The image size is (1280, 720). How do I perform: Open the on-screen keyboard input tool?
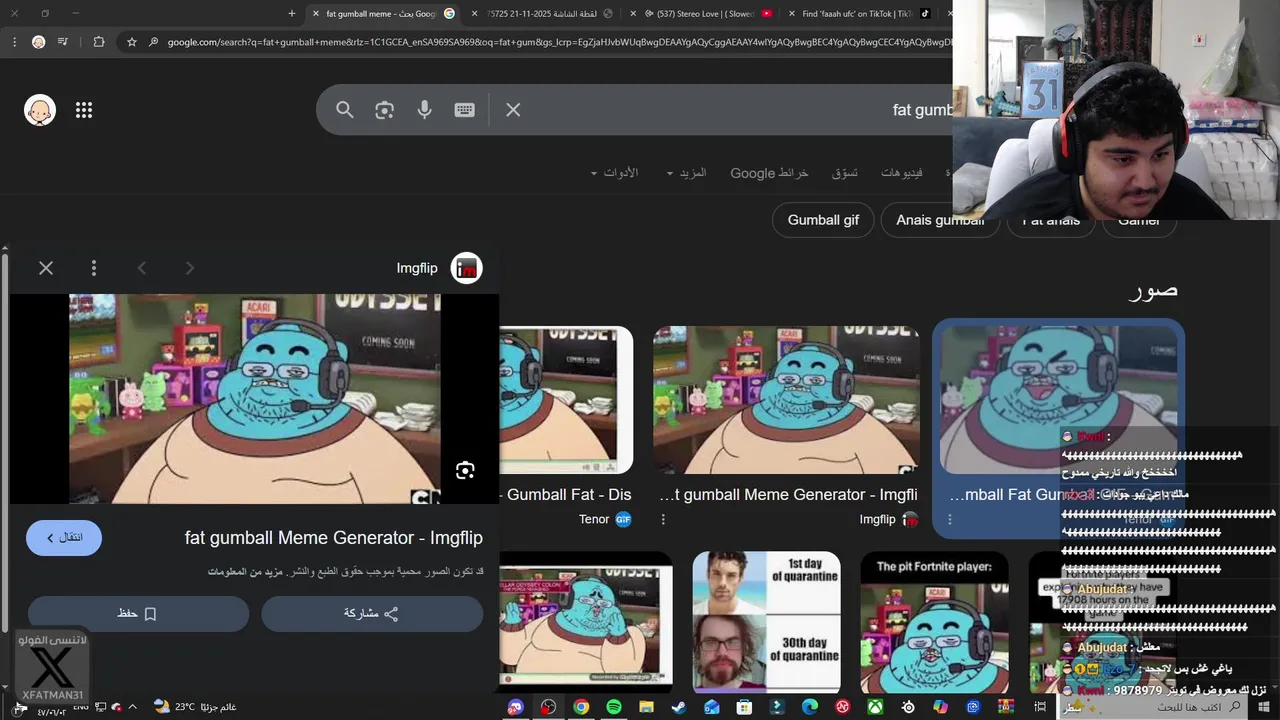tap(464, 110)
